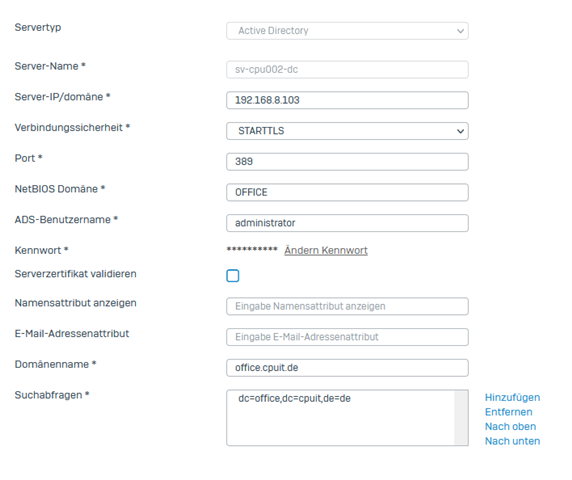Click the Ändern Kennwort link

tap(326, 250)
